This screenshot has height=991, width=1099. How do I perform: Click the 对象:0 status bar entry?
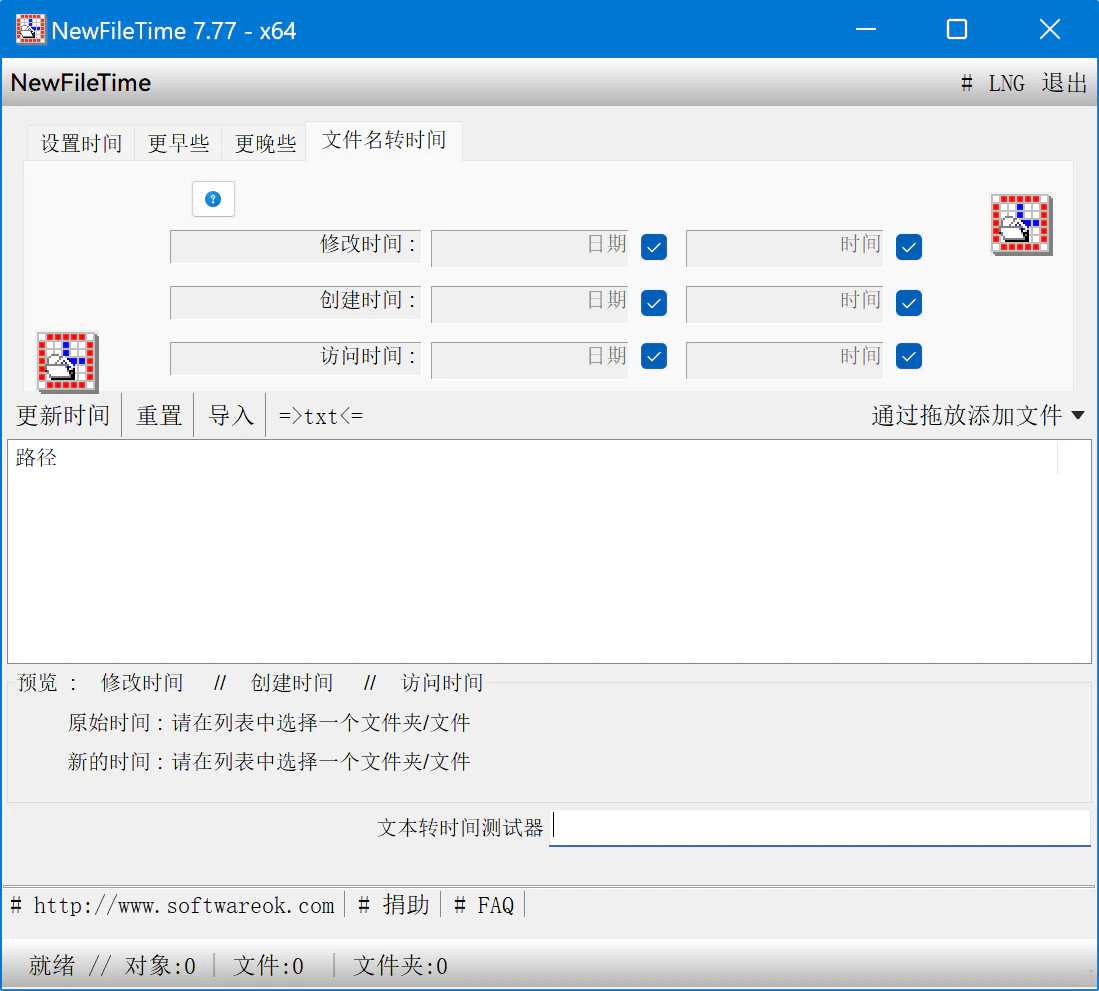pos(161,966)
